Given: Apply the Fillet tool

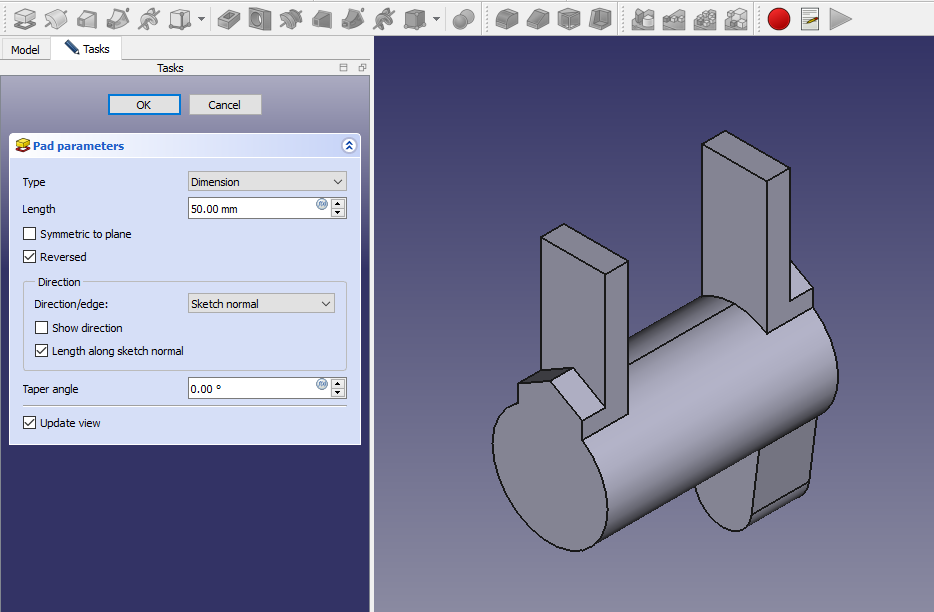Looking at the screenshot, I should tap(508, 18).
